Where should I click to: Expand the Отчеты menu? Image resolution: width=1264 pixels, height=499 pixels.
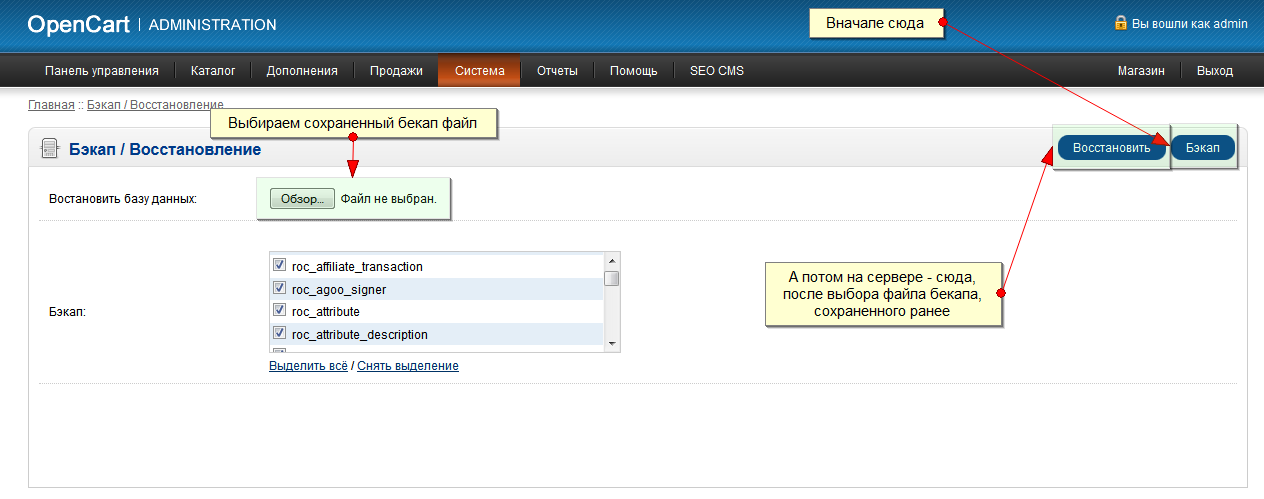(557, 71)
